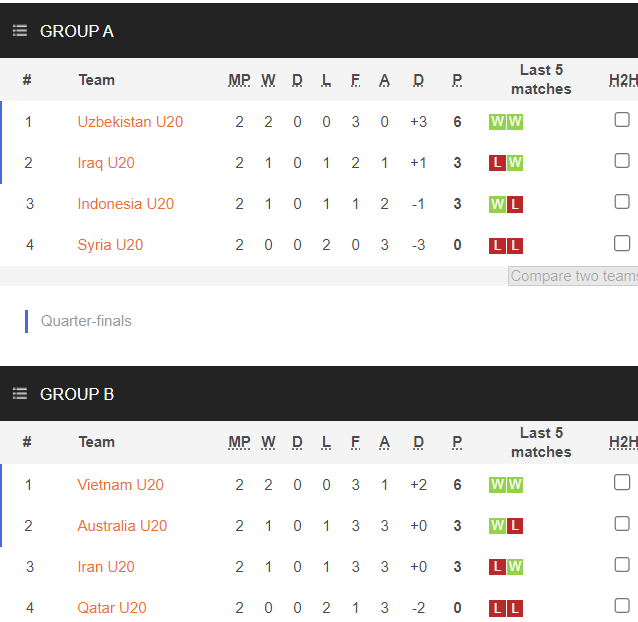Click the H2H column header in Group A
The width and height of the screenshot is (638, 622).
623,81
